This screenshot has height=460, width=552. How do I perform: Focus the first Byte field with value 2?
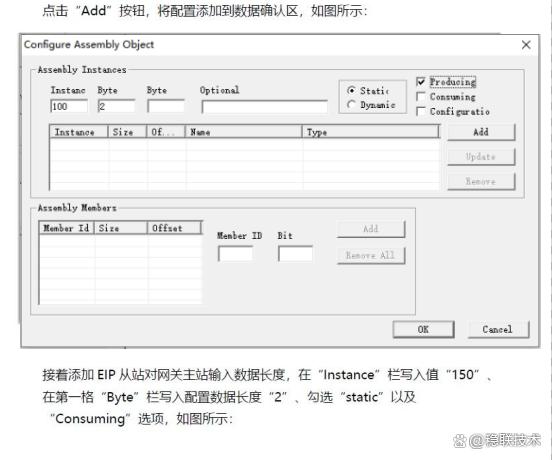(116, 106)
